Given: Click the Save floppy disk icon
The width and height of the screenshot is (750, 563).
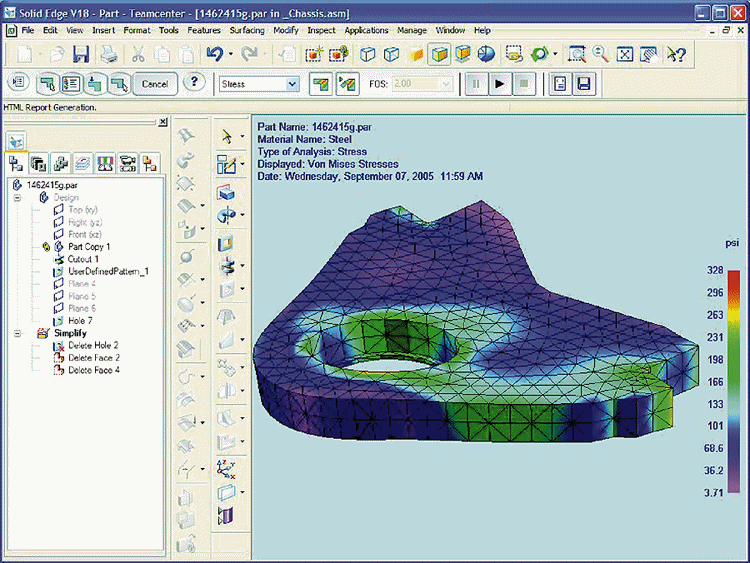Looking at the screenshot, I should [x=81, y=54].
